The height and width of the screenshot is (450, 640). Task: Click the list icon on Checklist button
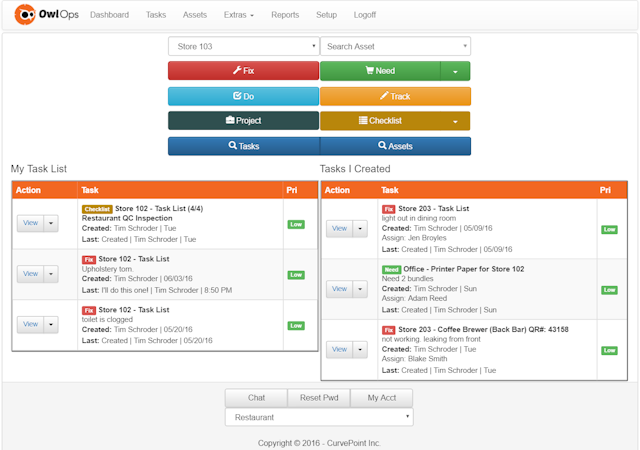363,120
